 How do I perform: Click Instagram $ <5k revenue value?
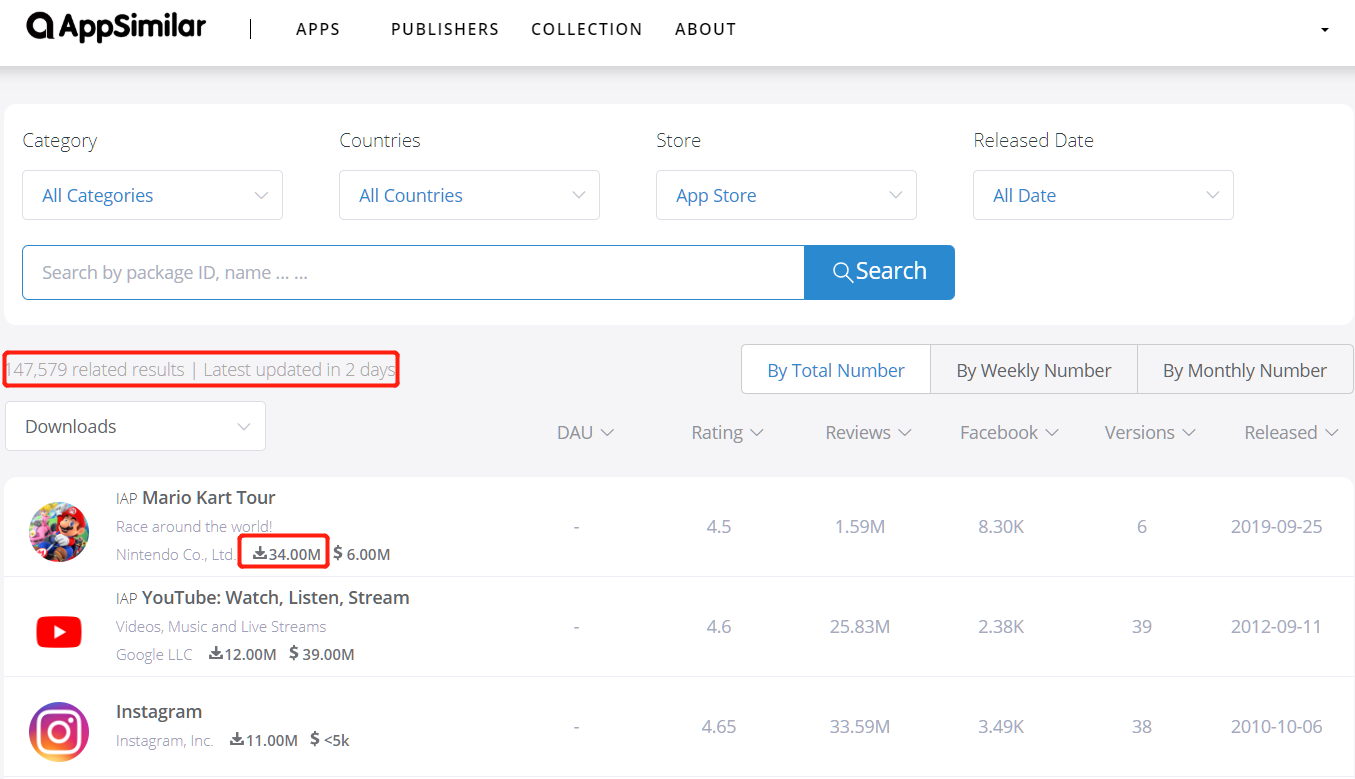330,740
